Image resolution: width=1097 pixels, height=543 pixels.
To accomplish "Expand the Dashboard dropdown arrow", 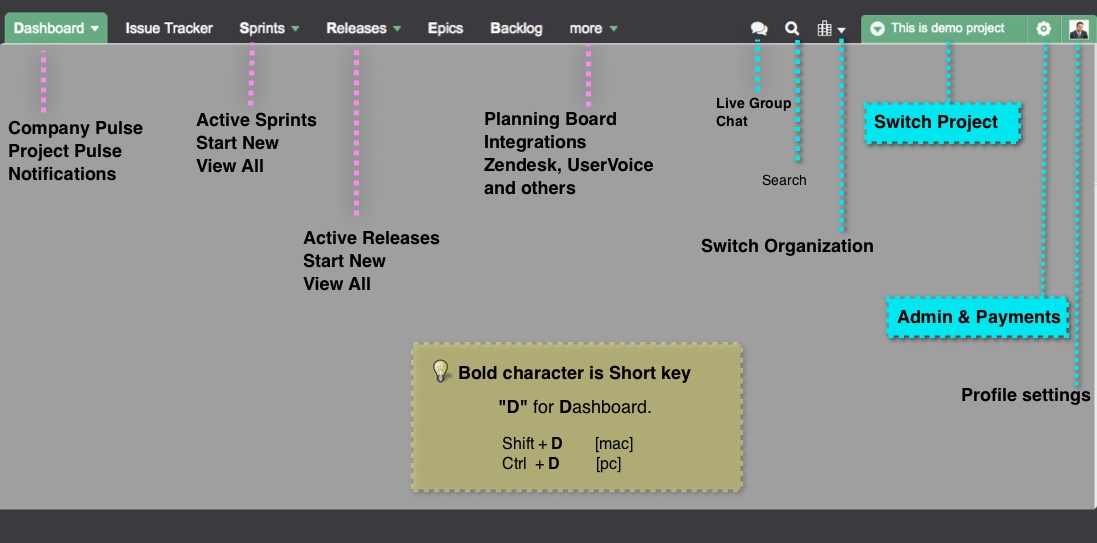I will (x=95, y=29).
